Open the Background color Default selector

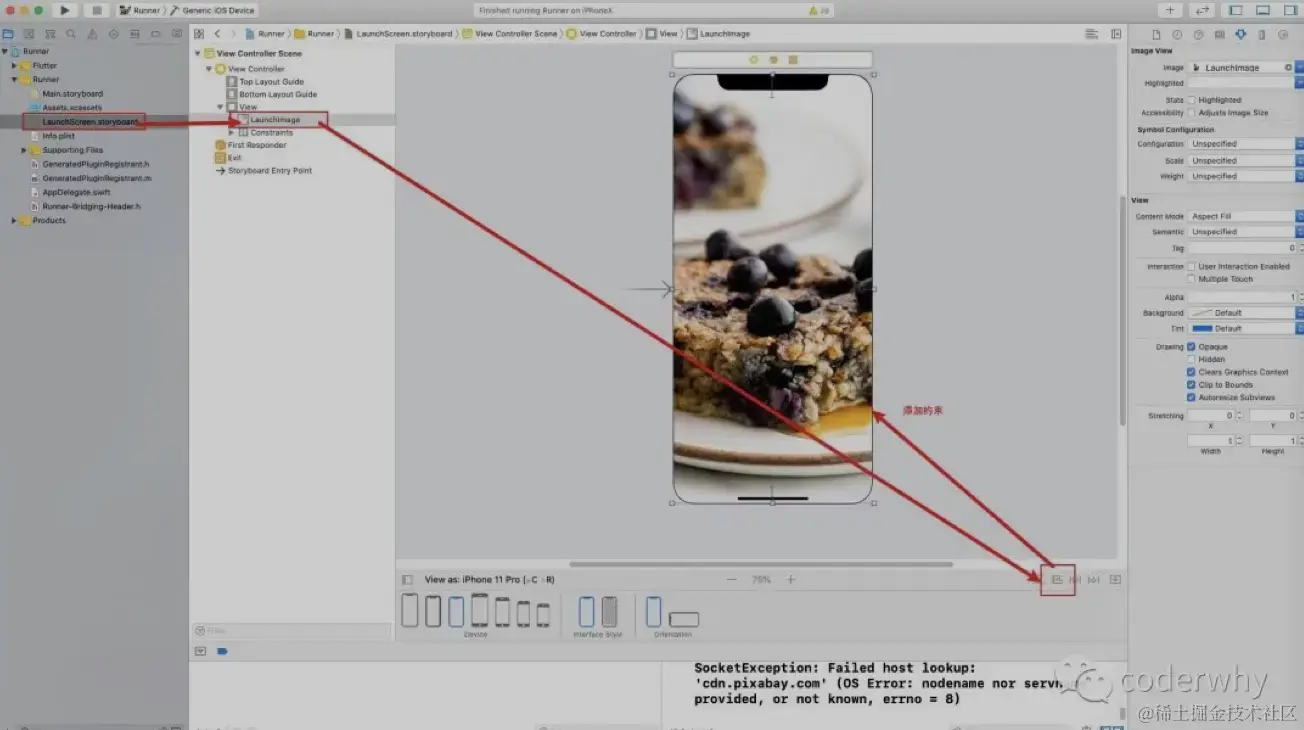pyautogui.click(x=1246, y=313)
